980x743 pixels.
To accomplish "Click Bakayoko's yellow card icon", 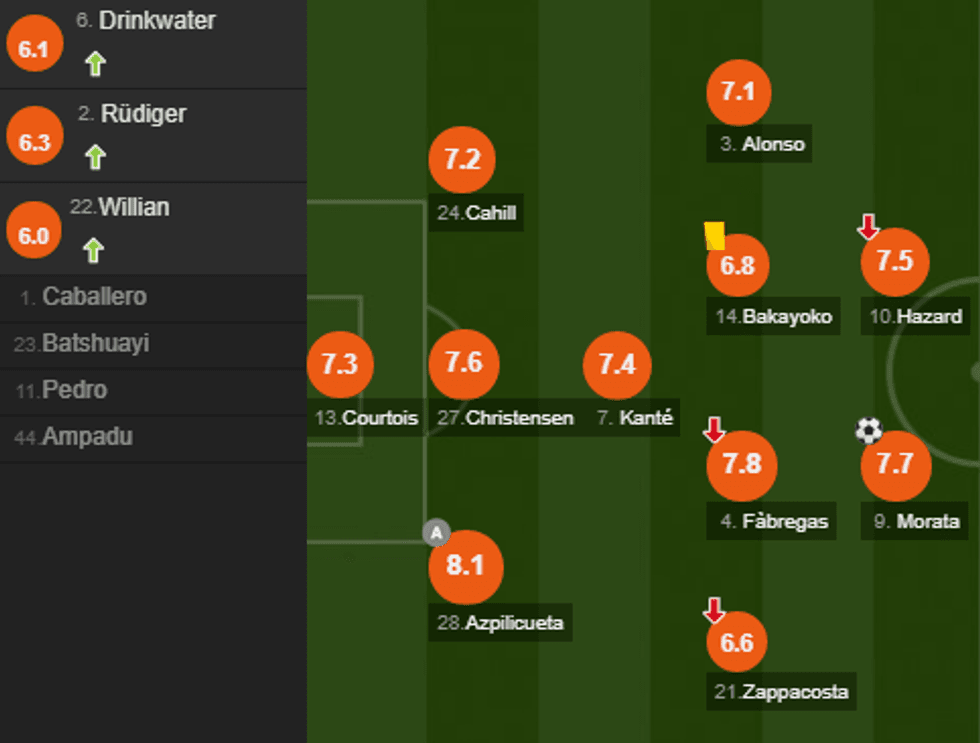I will 714,236.
